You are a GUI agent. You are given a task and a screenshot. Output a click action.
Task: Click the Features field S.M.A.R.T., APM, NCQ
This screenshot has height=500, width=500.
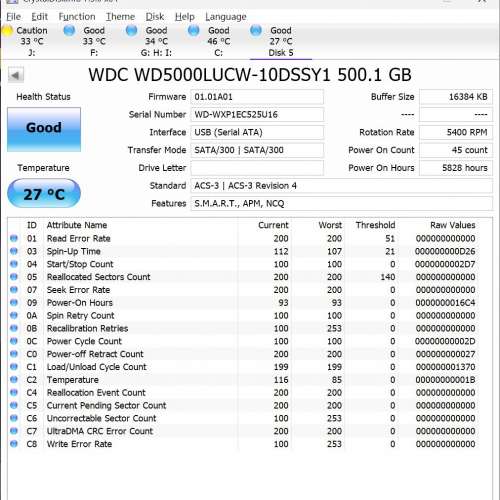pos(342,203)
